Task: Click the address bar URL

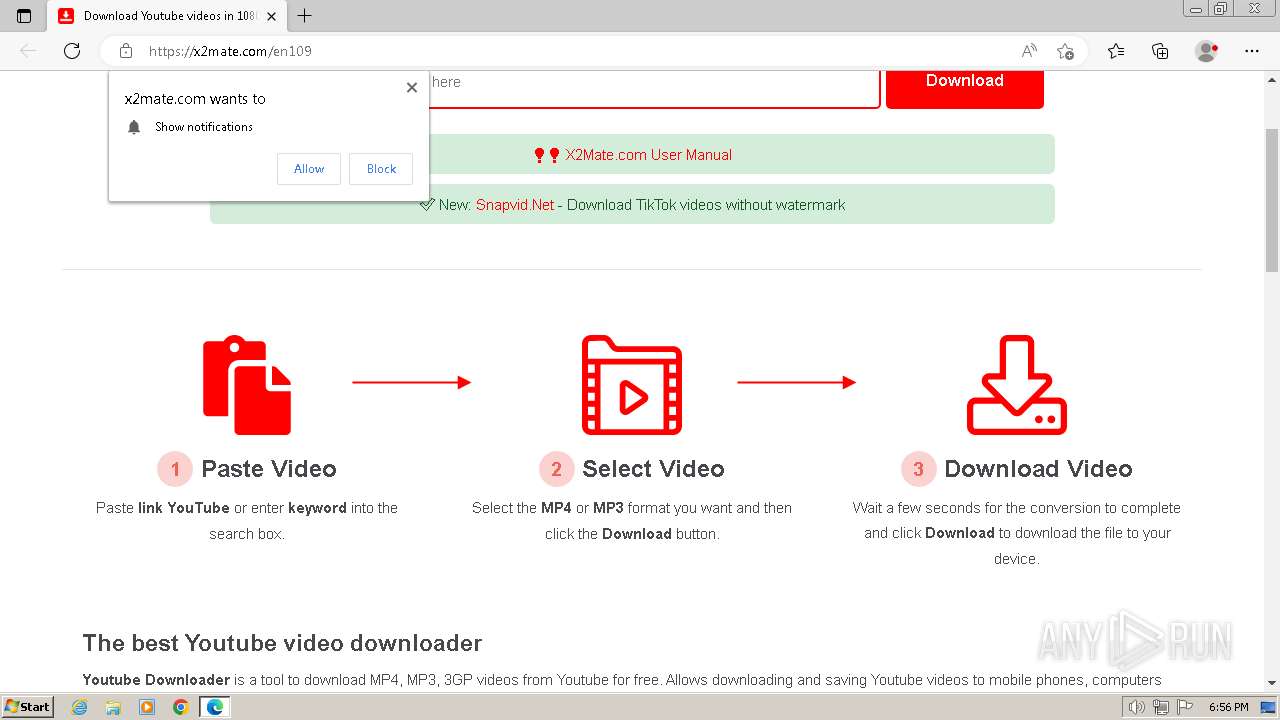Action: click(230, 51)
